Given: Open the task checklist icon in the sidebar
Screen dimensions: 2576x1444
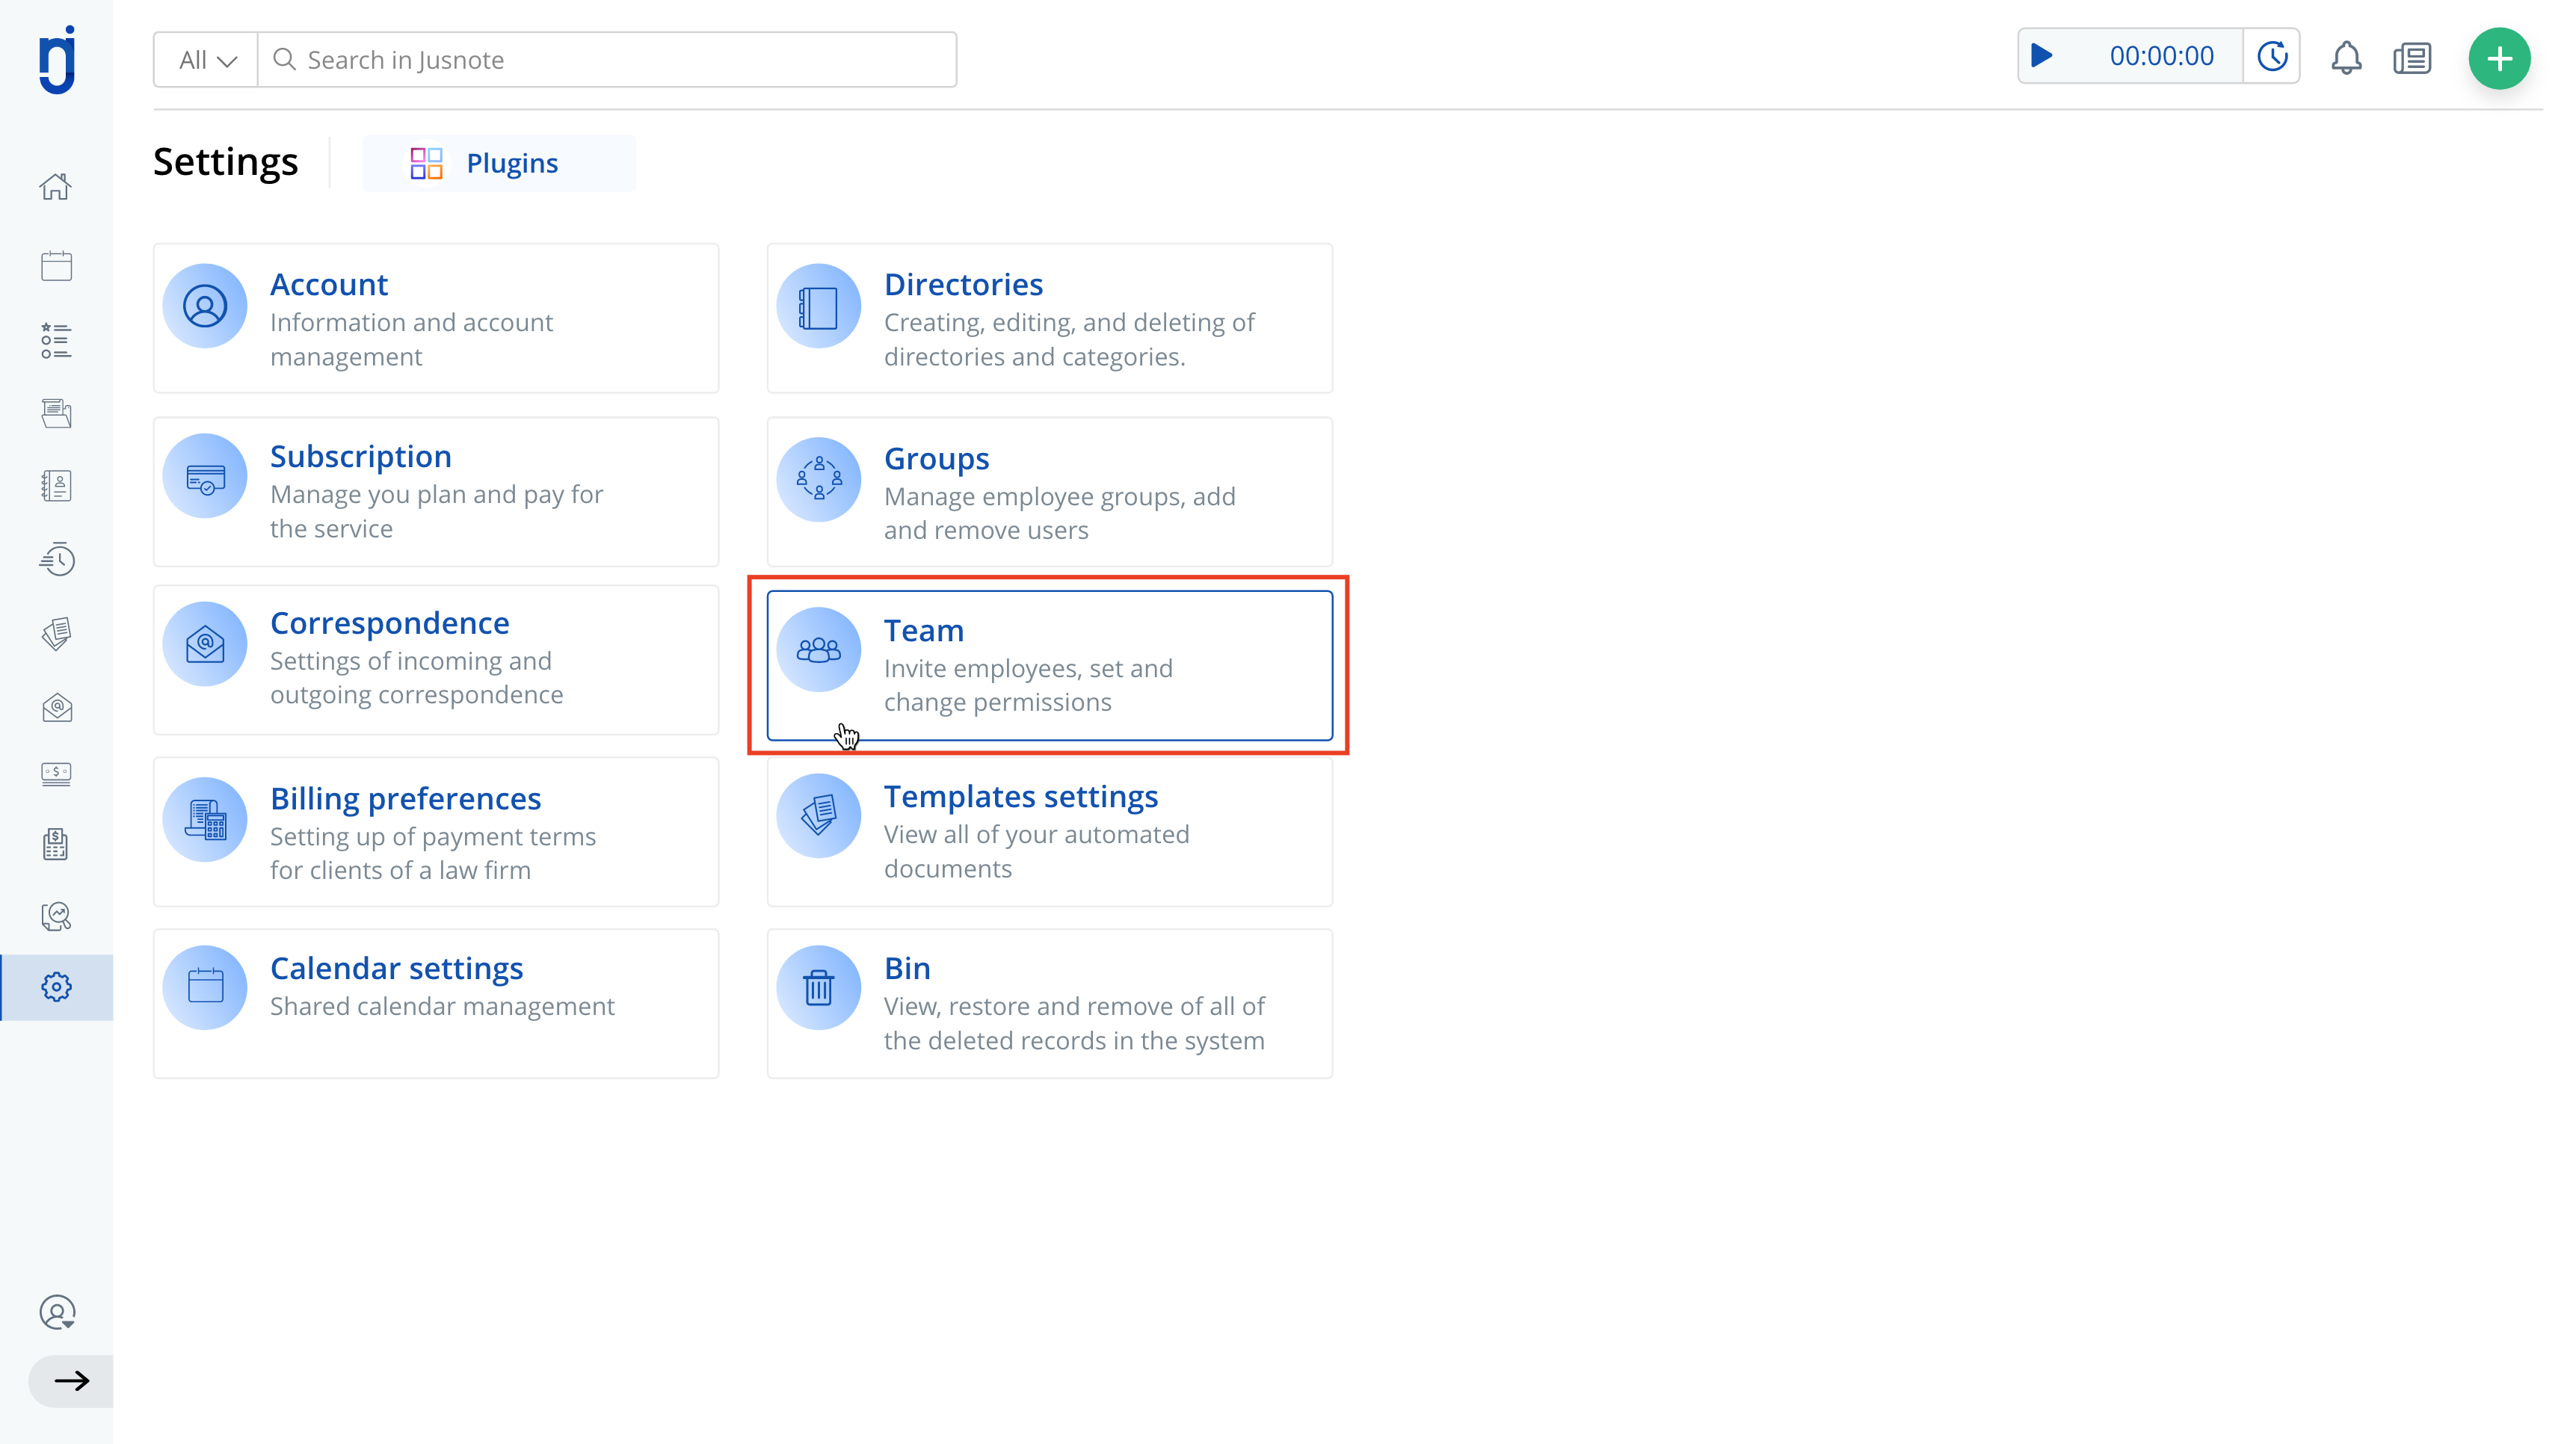Looking at the screenshot, I should click(56, 341).
